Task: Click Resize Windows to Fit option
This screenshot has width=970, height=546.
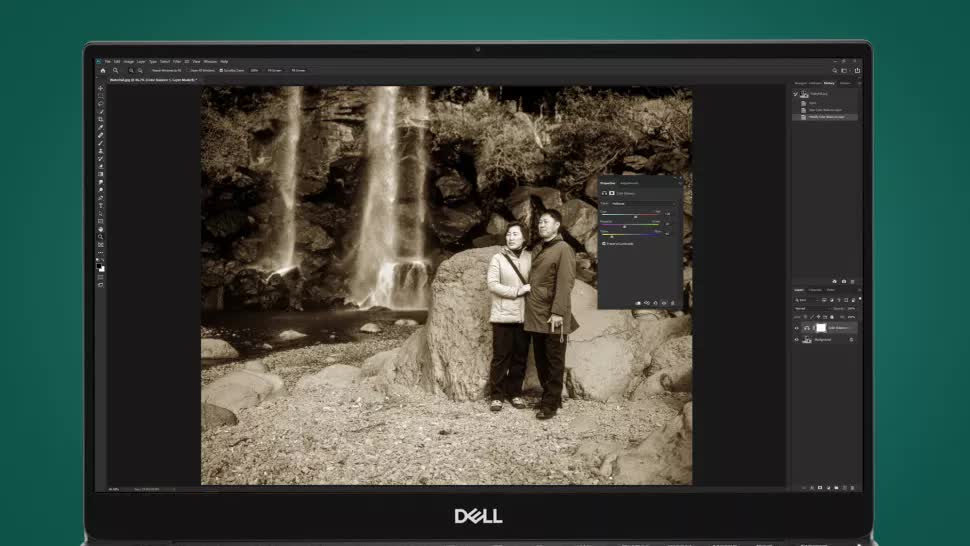Action: [x=166, y=70]
